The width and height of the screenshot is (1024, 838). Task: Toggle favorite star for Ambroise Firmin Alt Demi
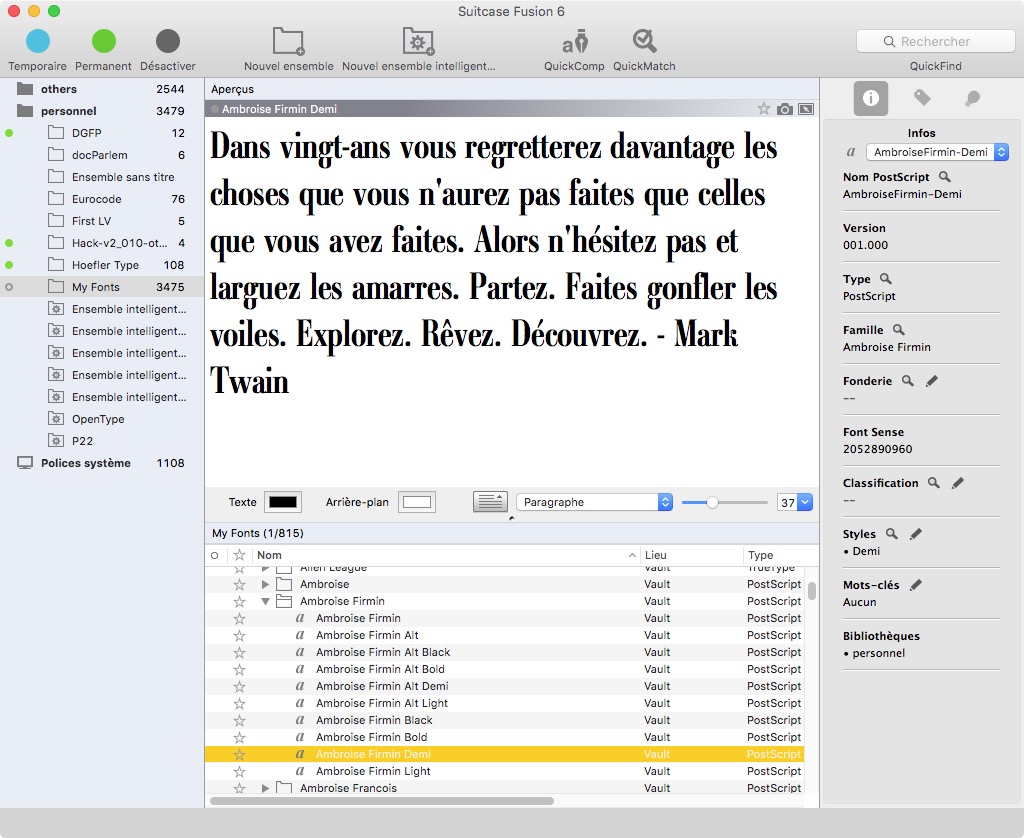[x=240, y=686]
